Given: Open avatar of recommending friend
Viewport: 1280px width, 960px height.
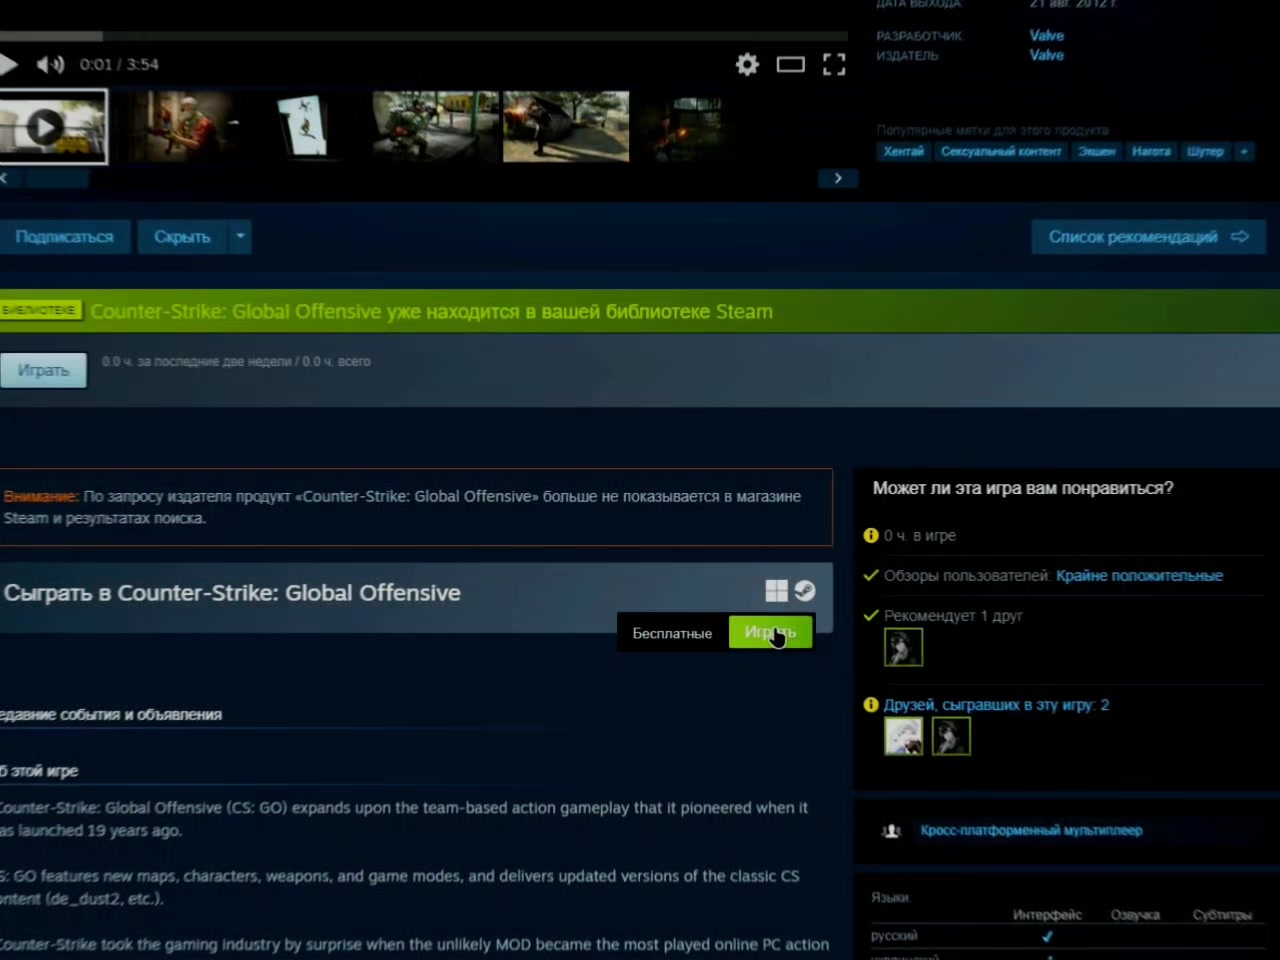Looking at the screenshot, I should pos(903,648).
